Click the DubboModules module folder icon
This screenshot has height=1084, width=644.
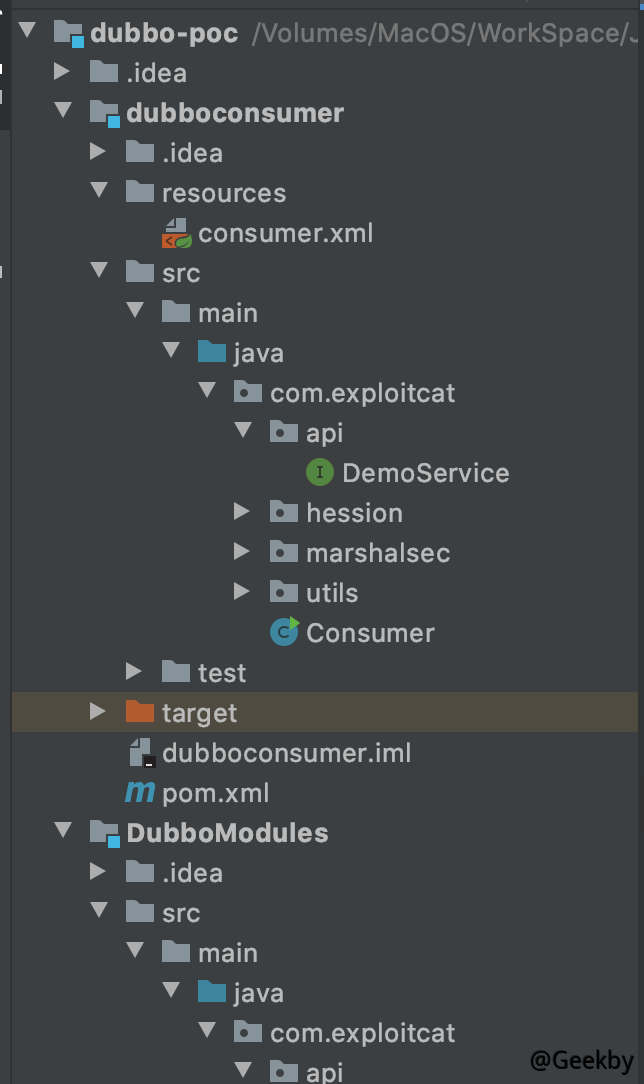pos(105,833)
